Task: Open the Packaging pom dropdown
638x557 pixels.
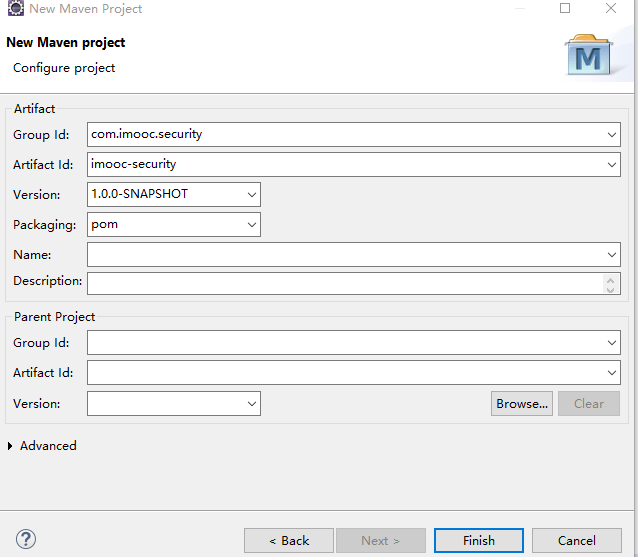Action: [252, 225]
